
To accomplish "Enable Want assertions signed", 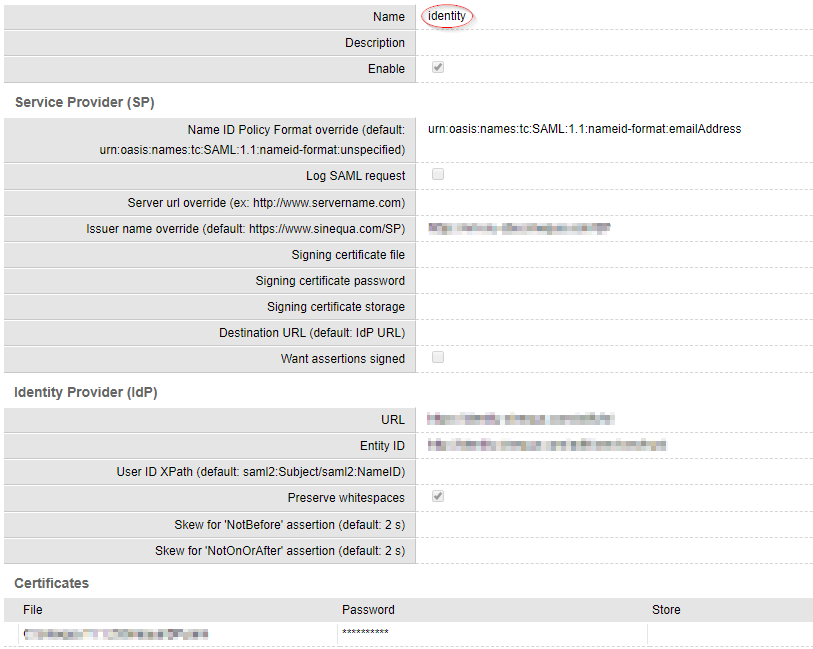I will point(436,357).
